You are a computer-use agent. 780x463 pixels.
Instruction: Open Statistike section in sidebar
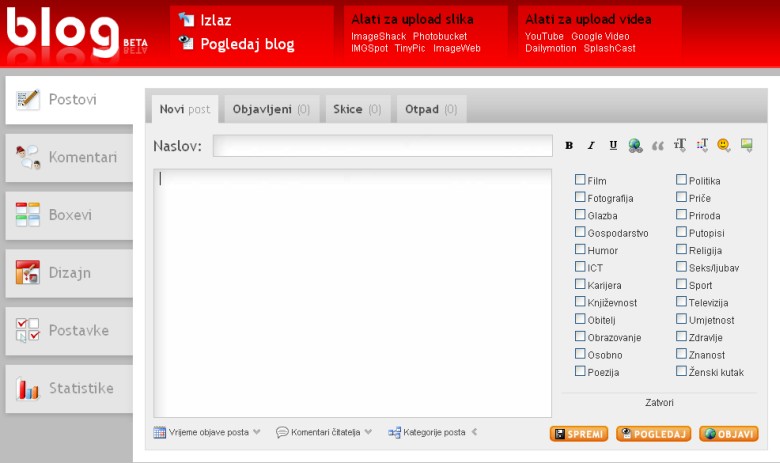pyautogui.click(x=69, y=388)
